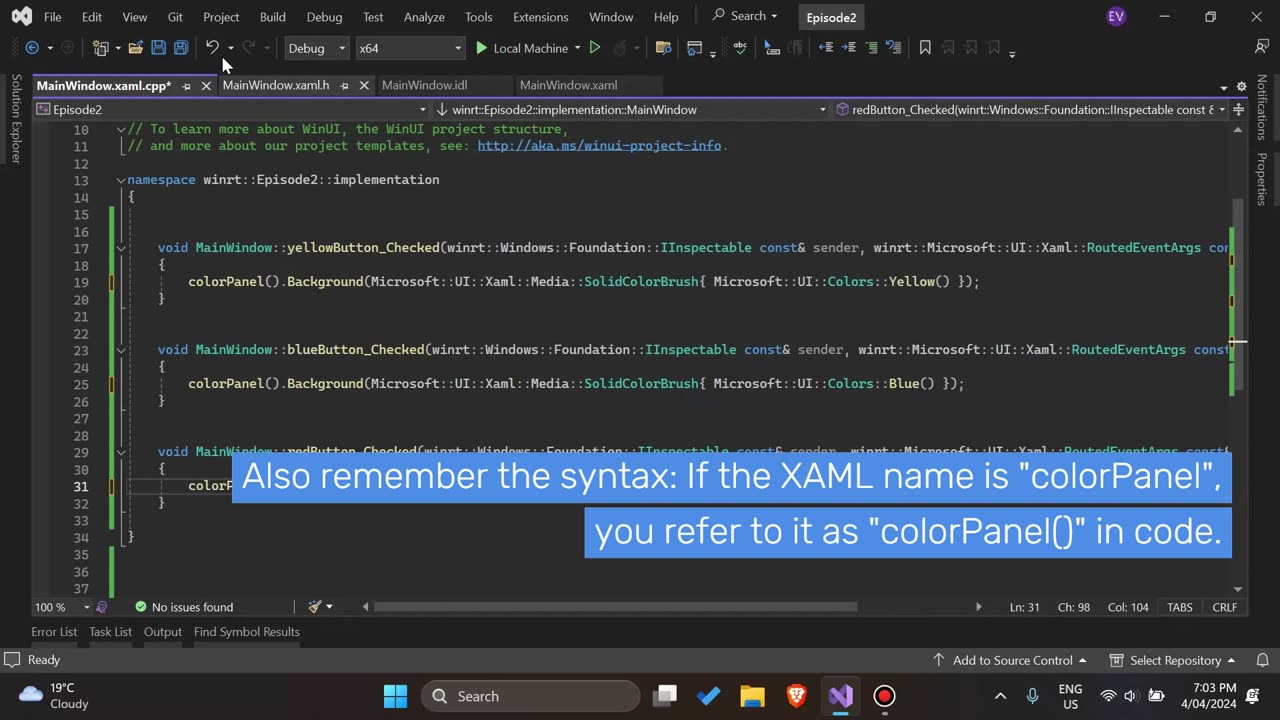Open the File menu

[52, 17]
